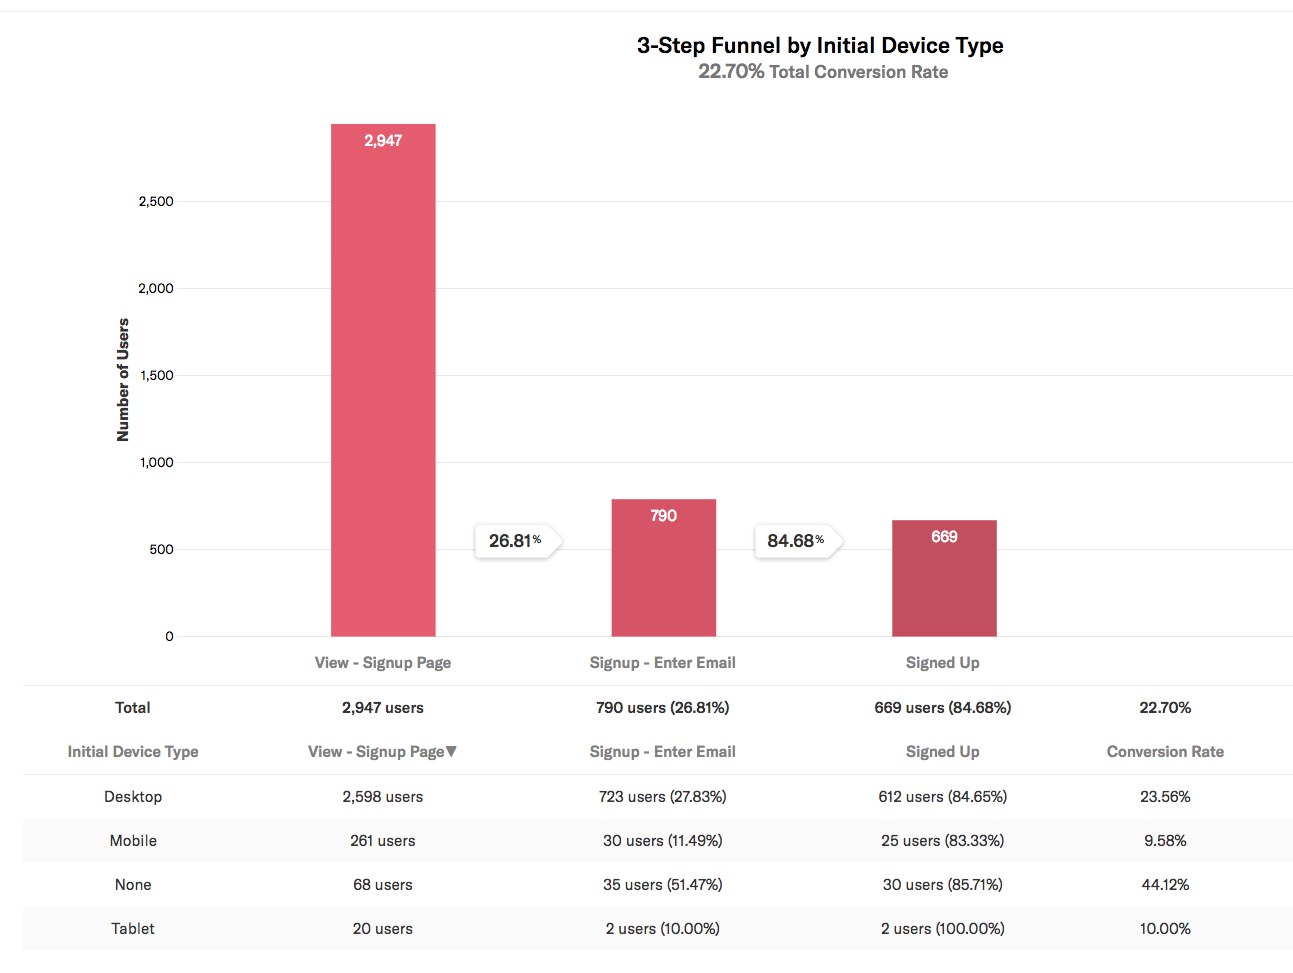The width and height of the screenshot is (1293, 973).
Task: Click the 22.70% Total Conversion Rate subtitle
Action: [823, 72]
